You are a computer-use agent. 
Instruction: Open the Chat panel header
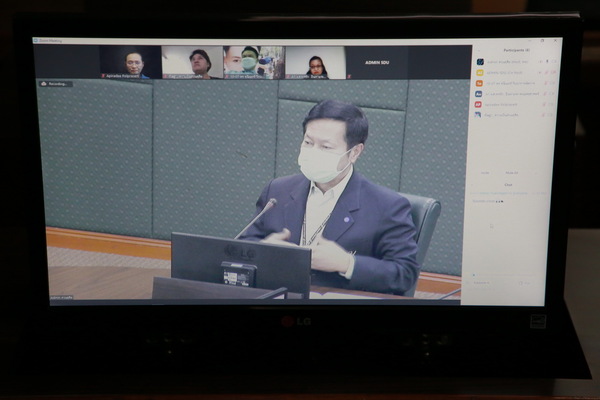pyautogui.click(x=508, y=184)
